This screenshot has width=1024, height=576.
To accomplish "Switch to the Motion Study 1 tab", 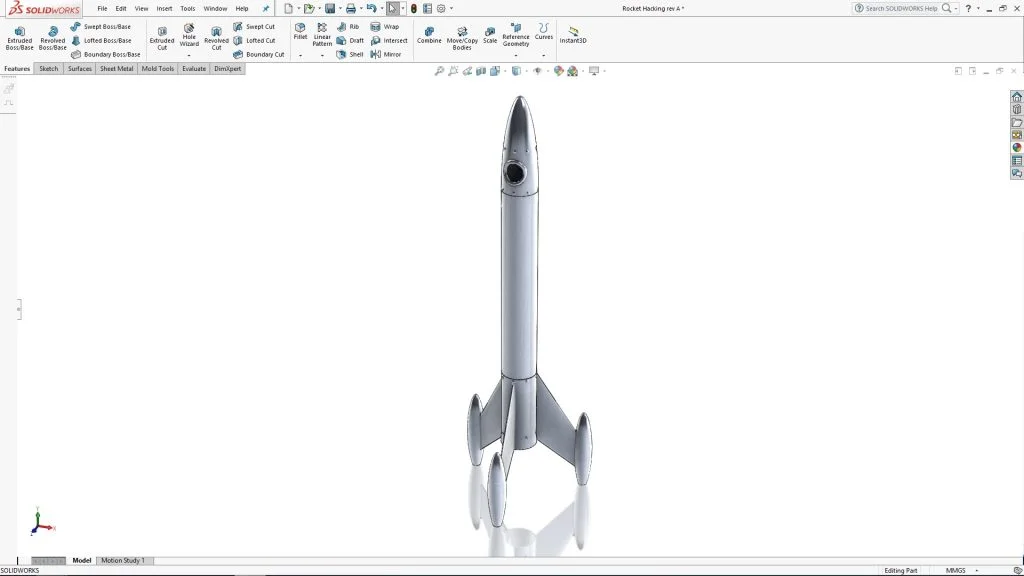I will pyautogui.click(x=122, y=560).
